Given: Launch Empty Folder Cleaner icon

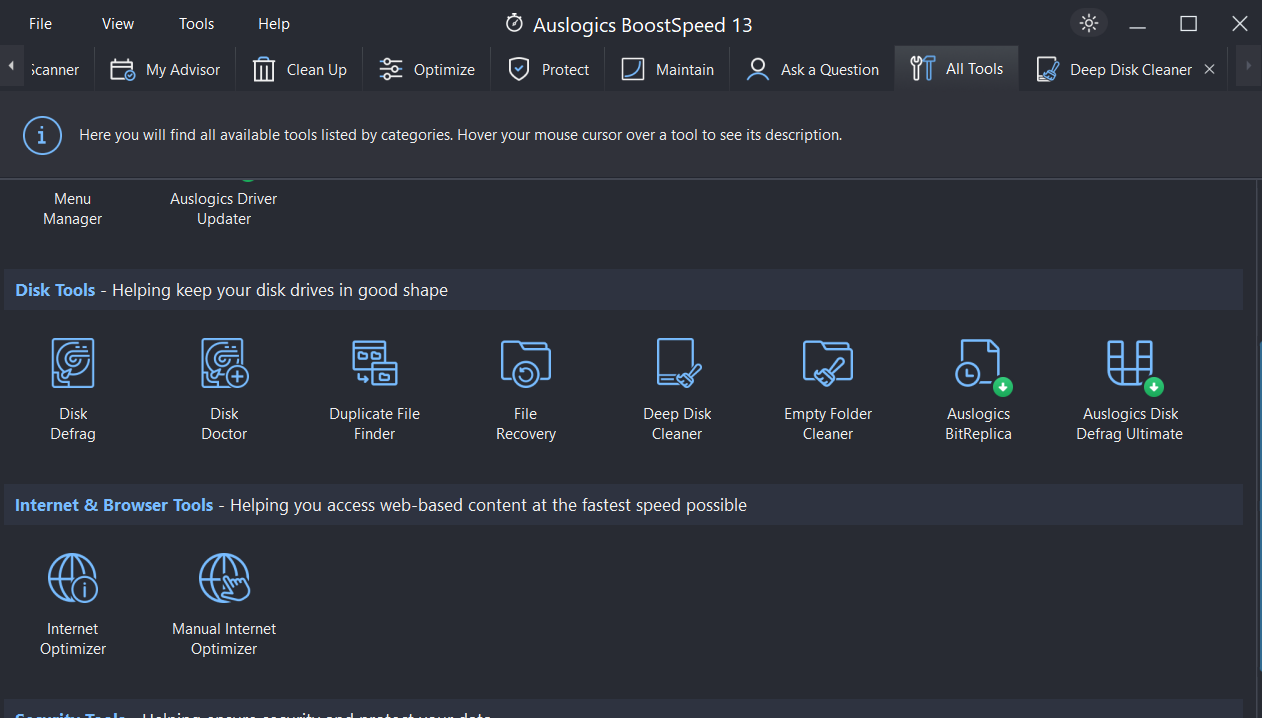Looking at the screenshot, I should click(828, 363).
